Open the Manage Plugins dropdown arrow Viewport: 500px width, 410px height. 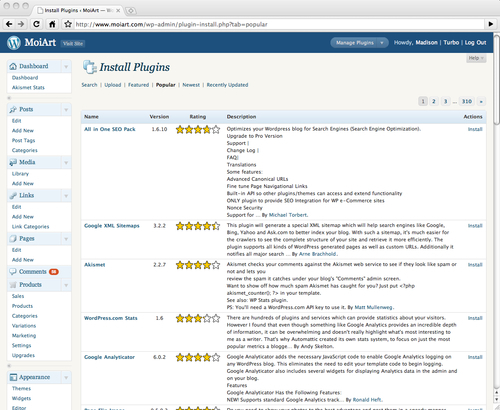[x=382, y=43]
